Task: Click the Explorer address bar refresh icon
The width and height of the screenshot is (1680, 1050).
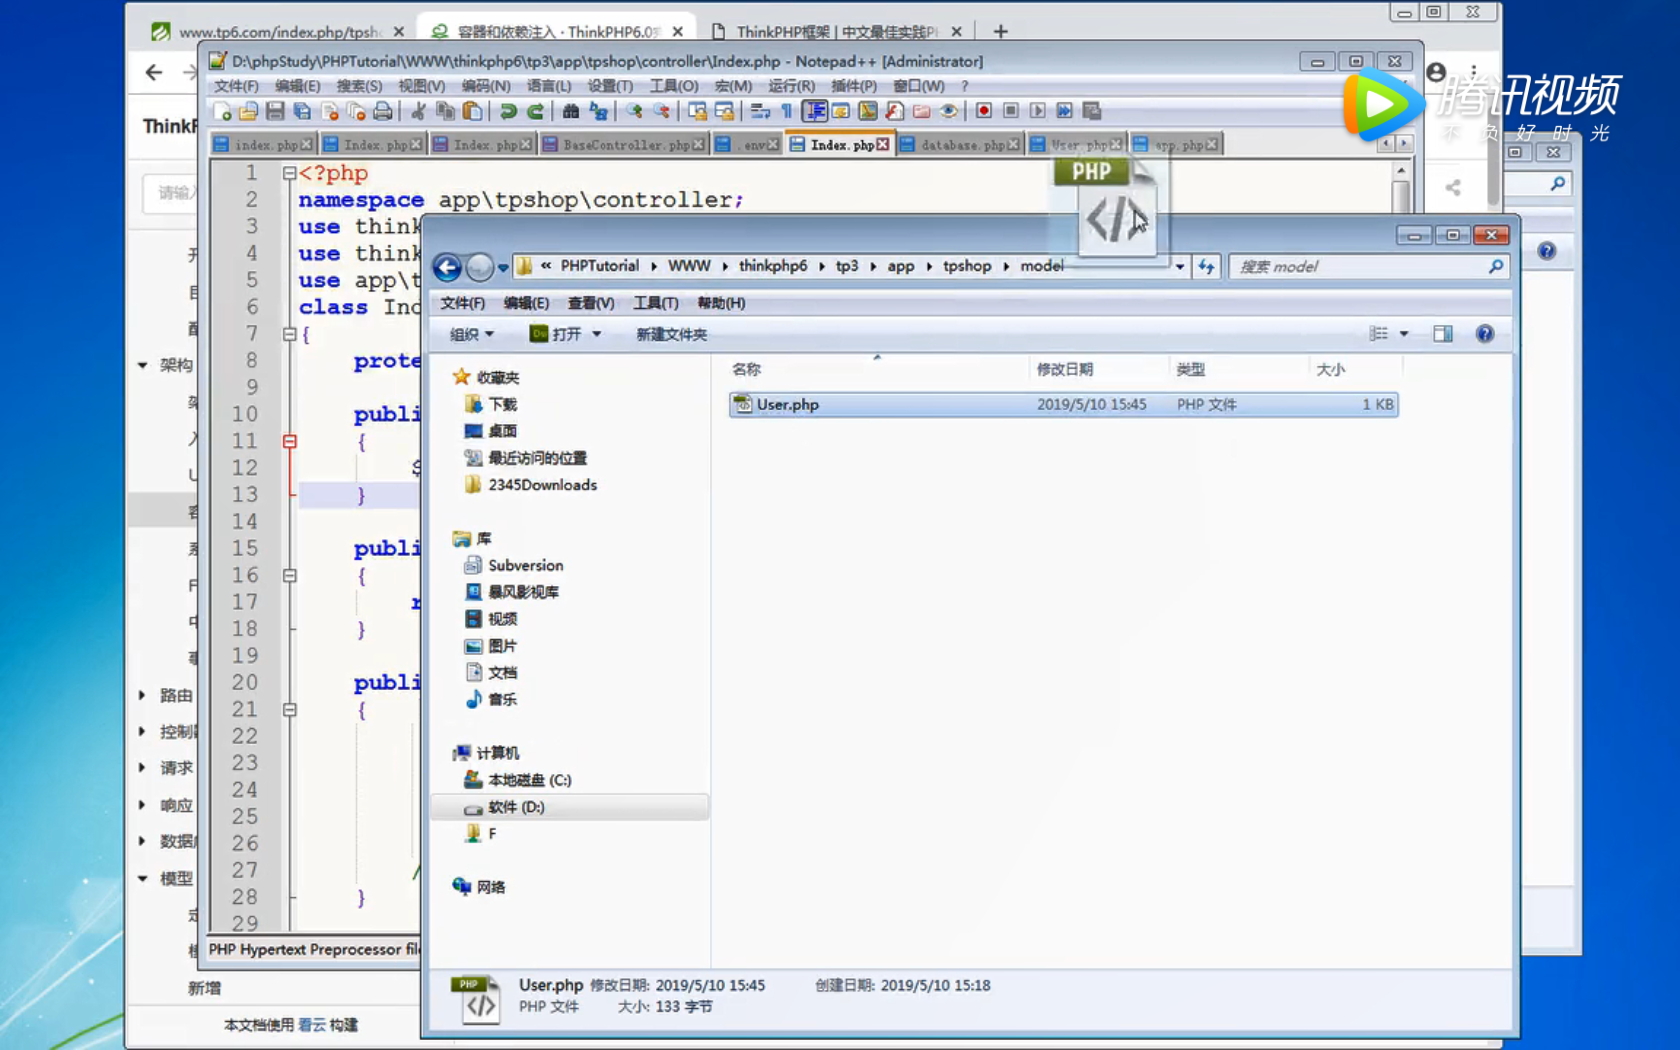Action: (x=1206, y=266)
